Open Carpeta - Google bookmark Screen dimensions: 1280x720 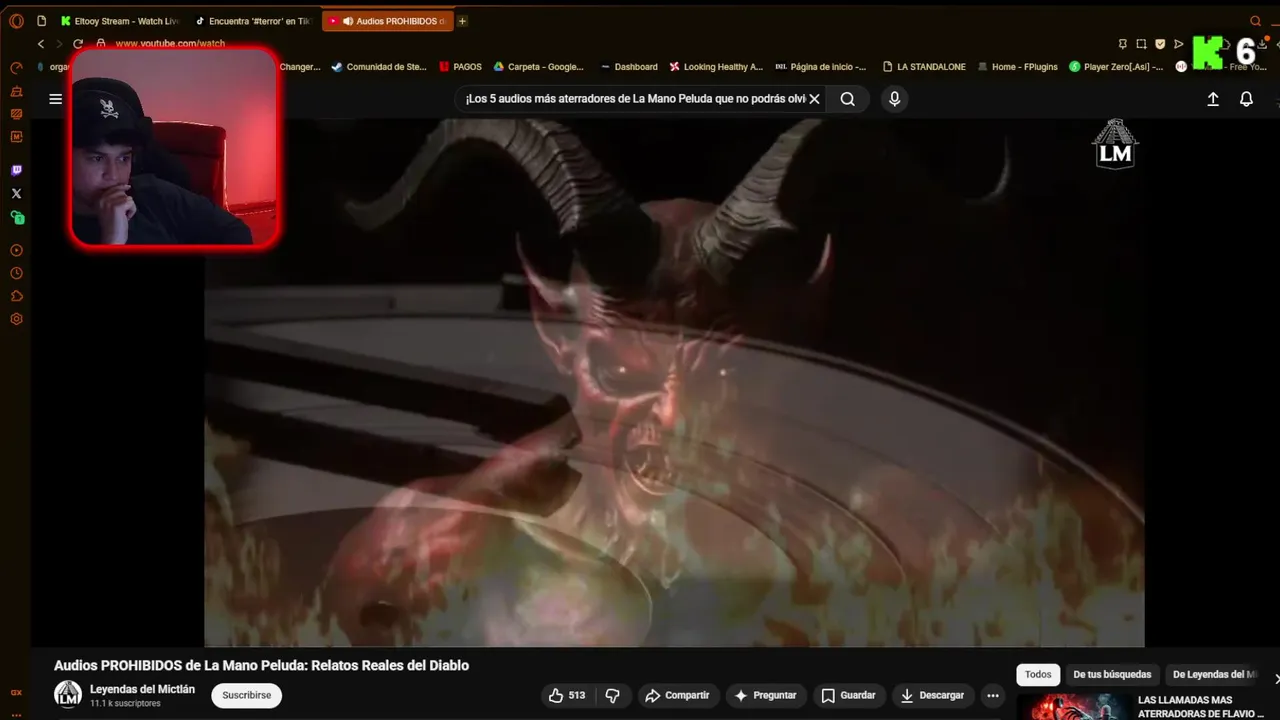(x=538, y=67)
